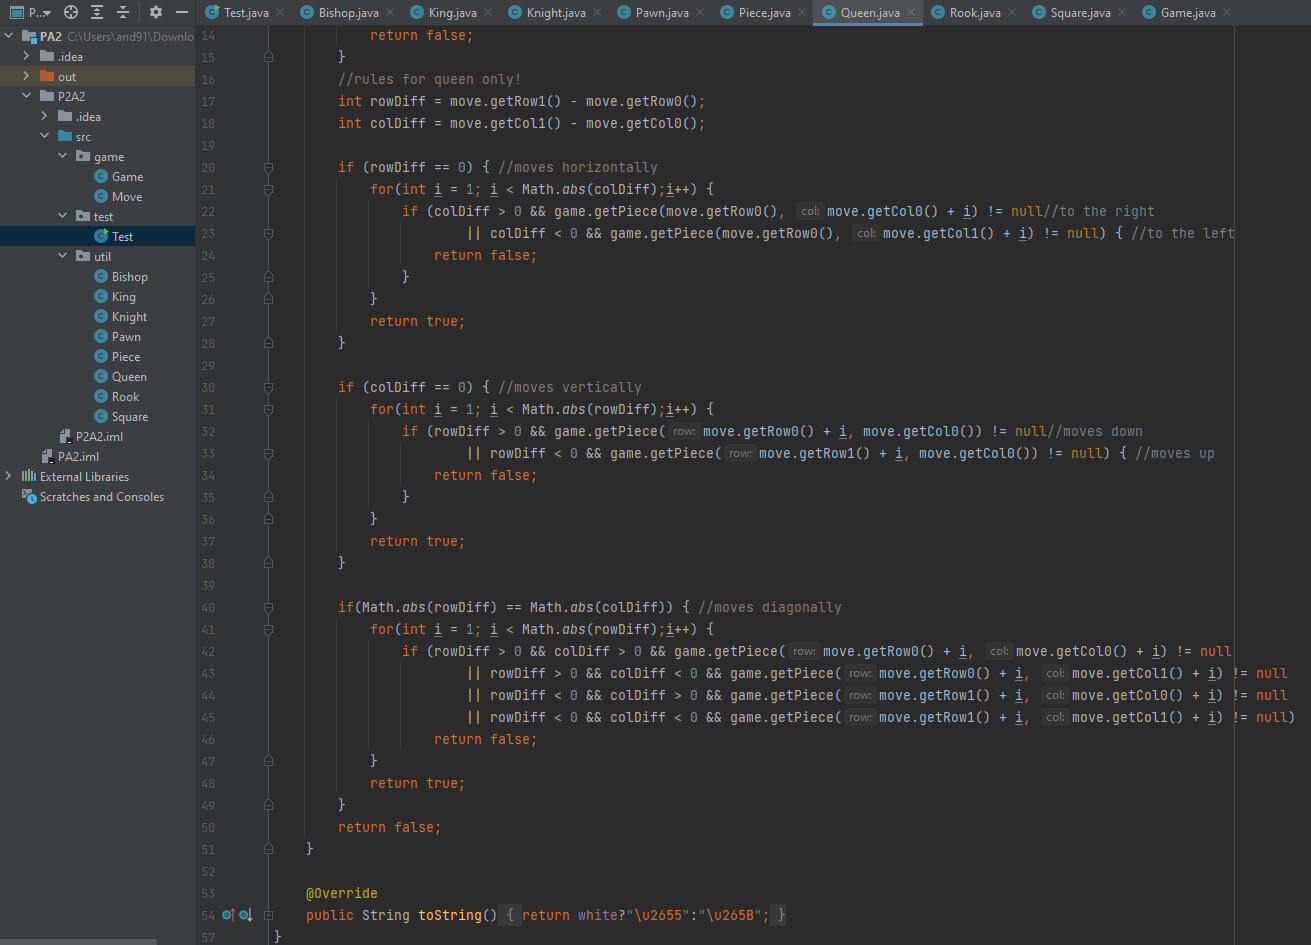Click the Select Opened File target icon
The width and height of the screenshot is (1311, 945).
pyautogui.click(x=70, y=12)
